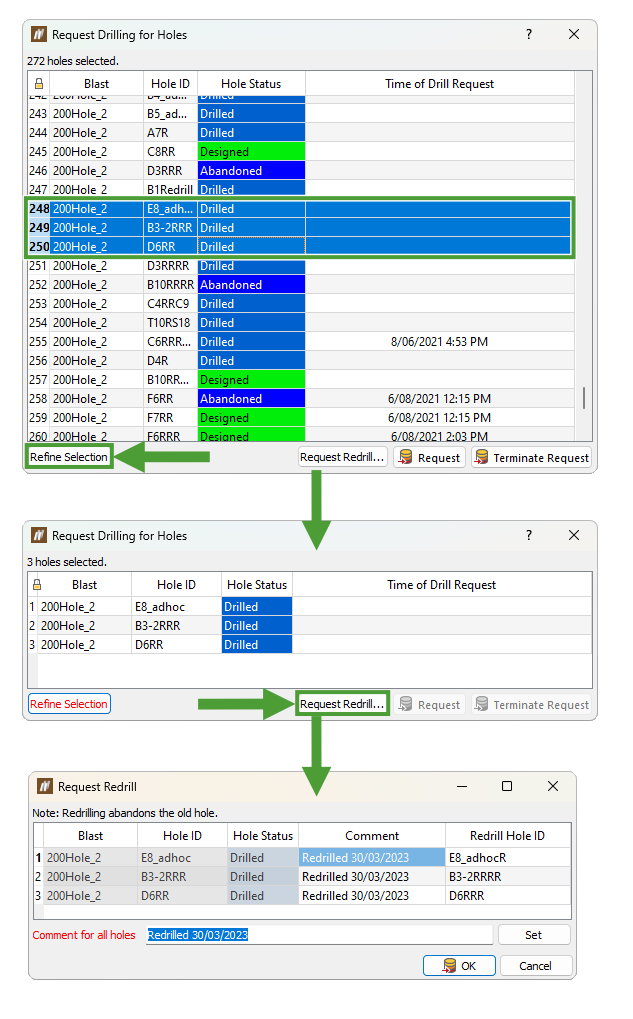This screenshot has width=633, height=1019.
Task: Click the Set button for the comment
Action: click(x=534, y=935)
